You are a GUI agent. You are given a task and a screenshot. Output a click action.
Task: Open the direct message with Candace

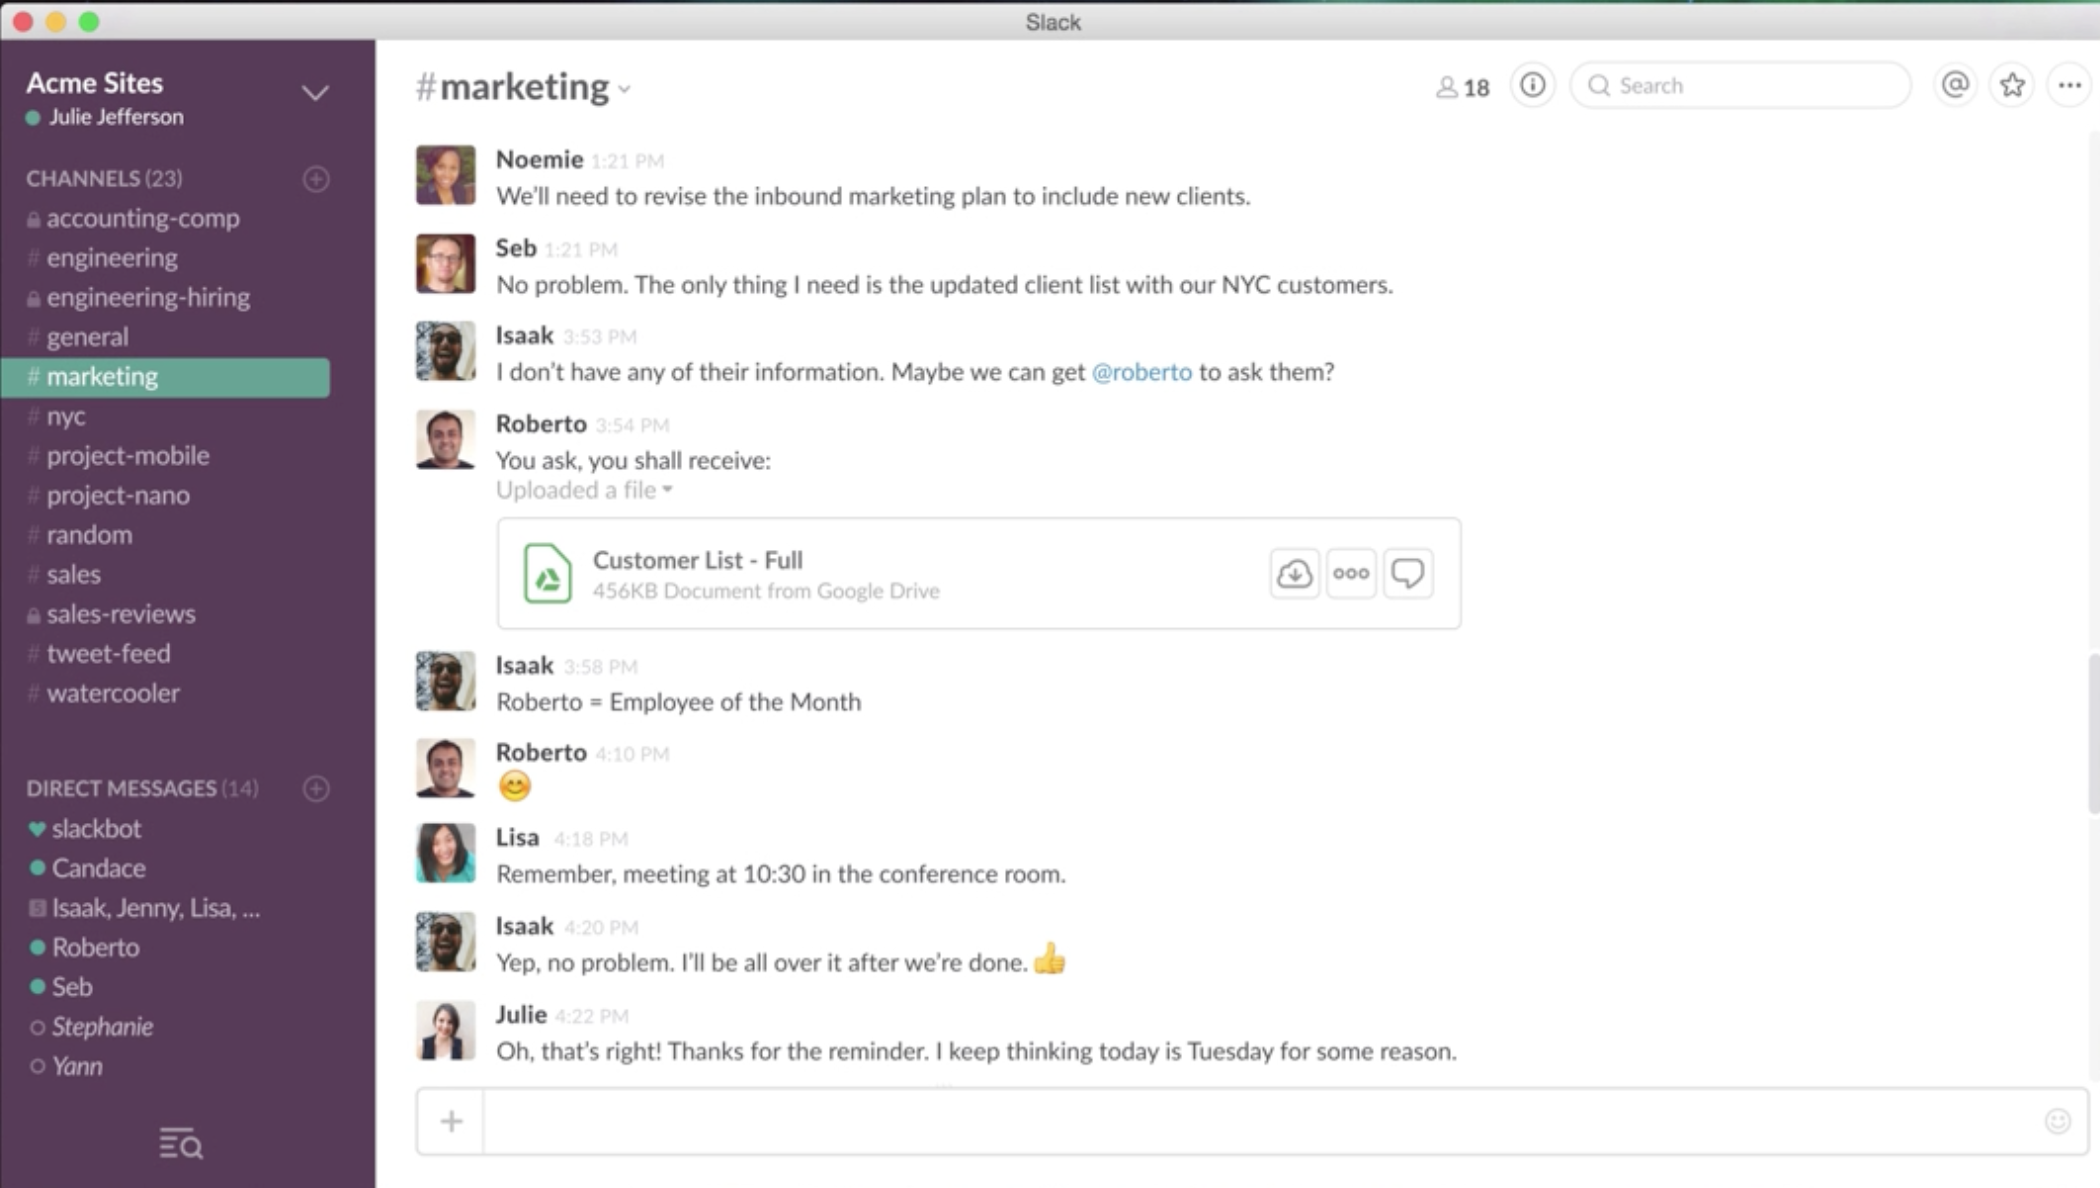coord(98,868)
